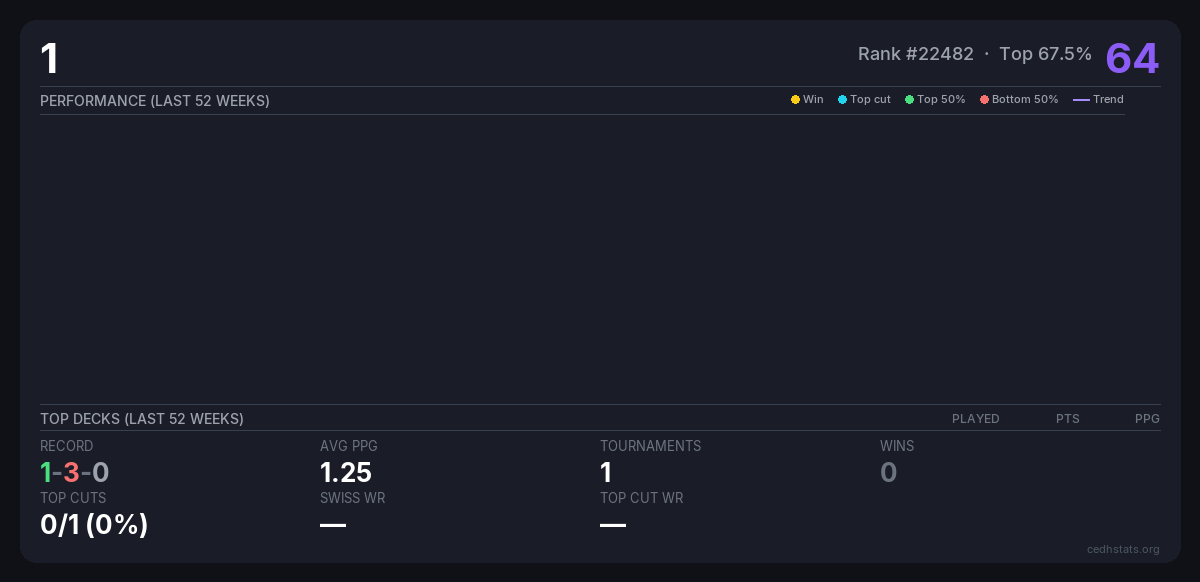Click the purple Trend line legend icon
The width and height of the screenshot is (1200, 582).
point(1080,100)
